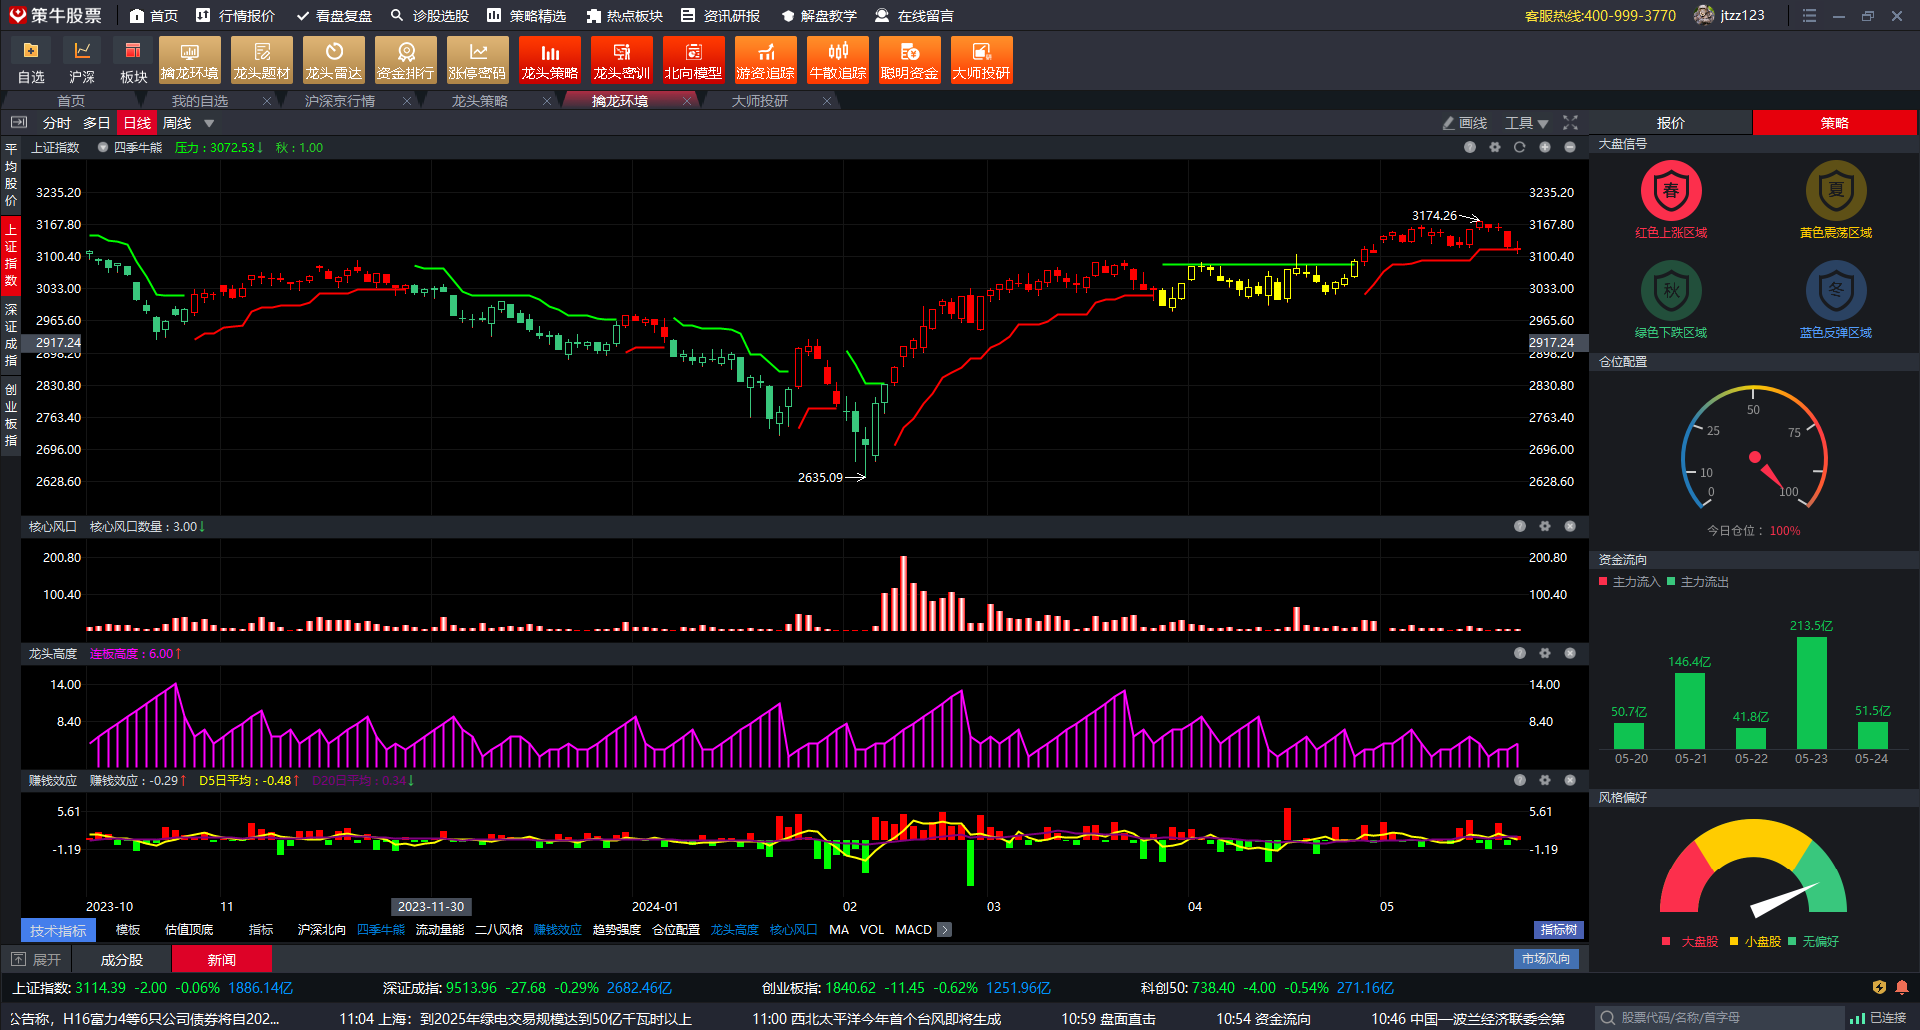
Task: Expand the period dropdown arrow after 周线
Action: [x=209, y=124]
